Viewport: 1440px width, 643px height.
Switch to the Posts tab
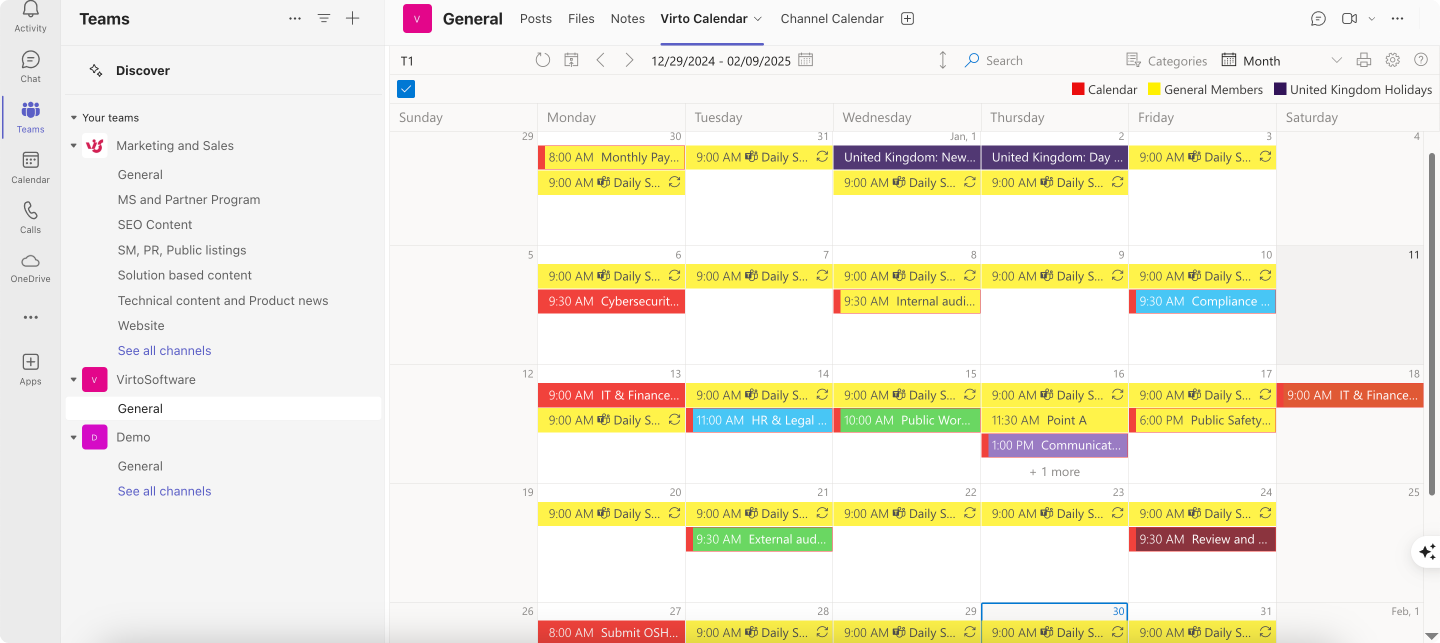pos(536,19)
